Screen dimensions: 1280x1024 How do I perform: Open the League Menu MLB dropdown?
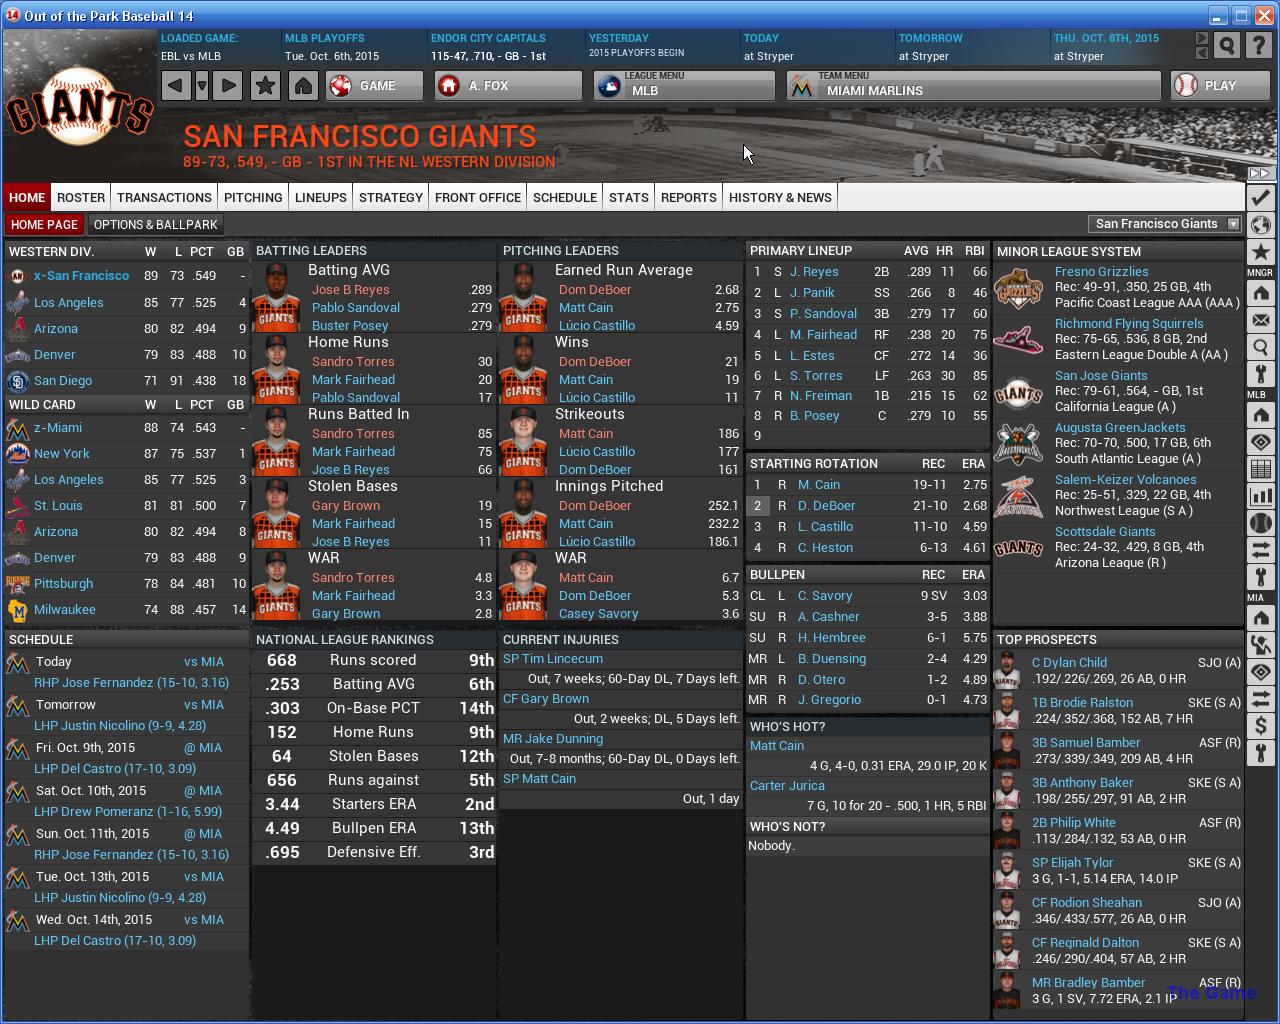click(x=684, y=86)
